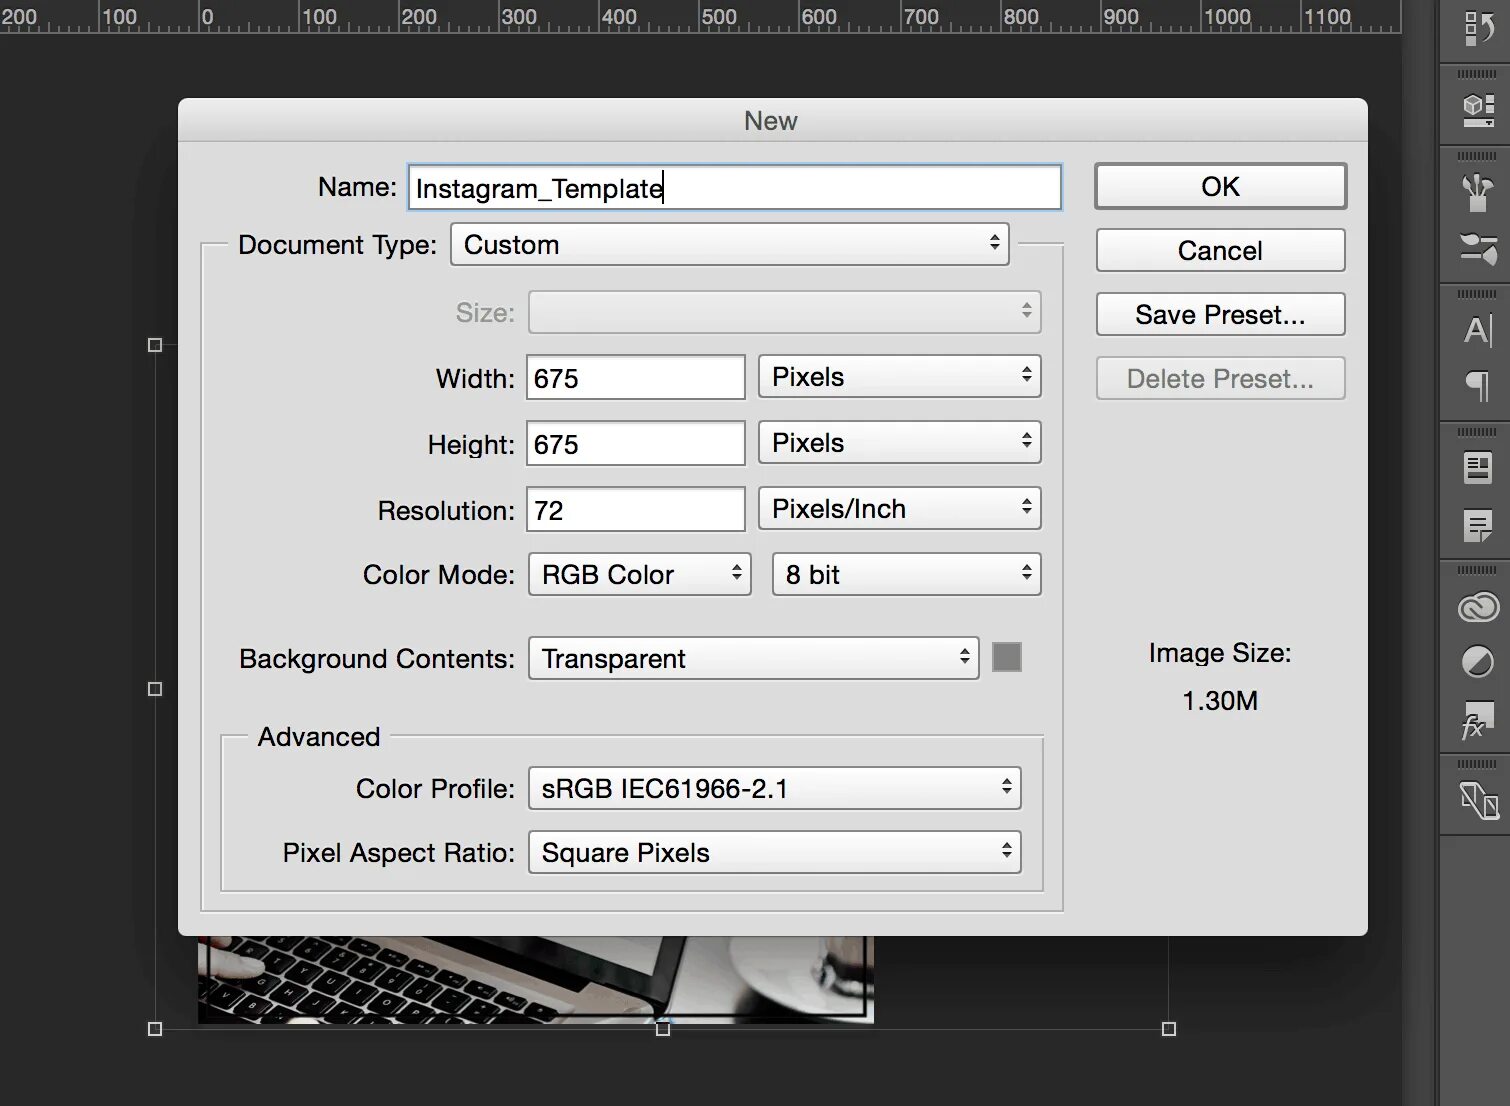Open the Brush Presets panel icon
1510x1106 pixels.
(x=1478, y=247)
